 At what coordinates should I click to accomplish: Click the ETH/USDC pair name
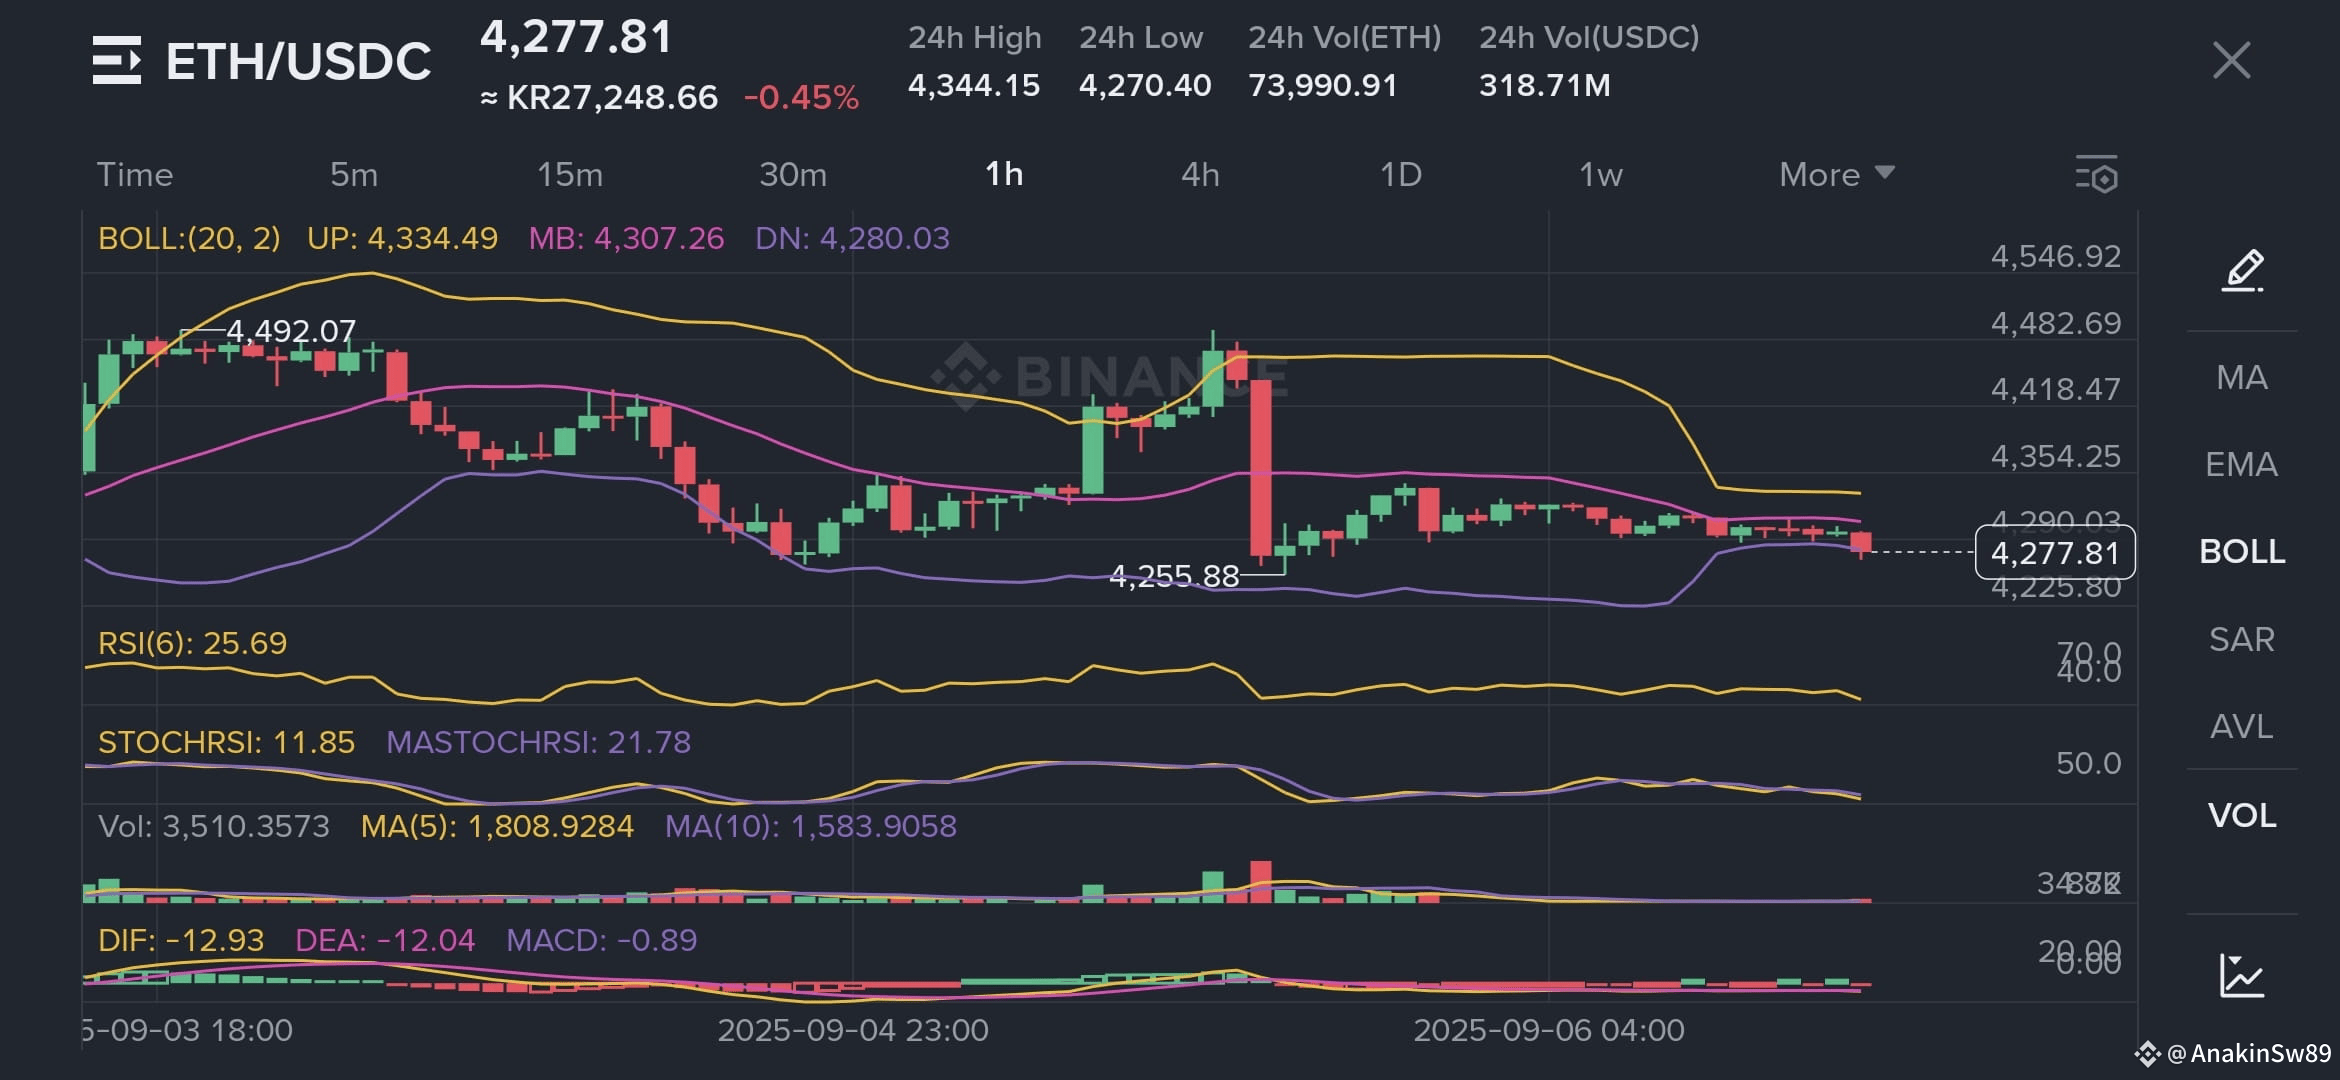(x=298, y=58)
